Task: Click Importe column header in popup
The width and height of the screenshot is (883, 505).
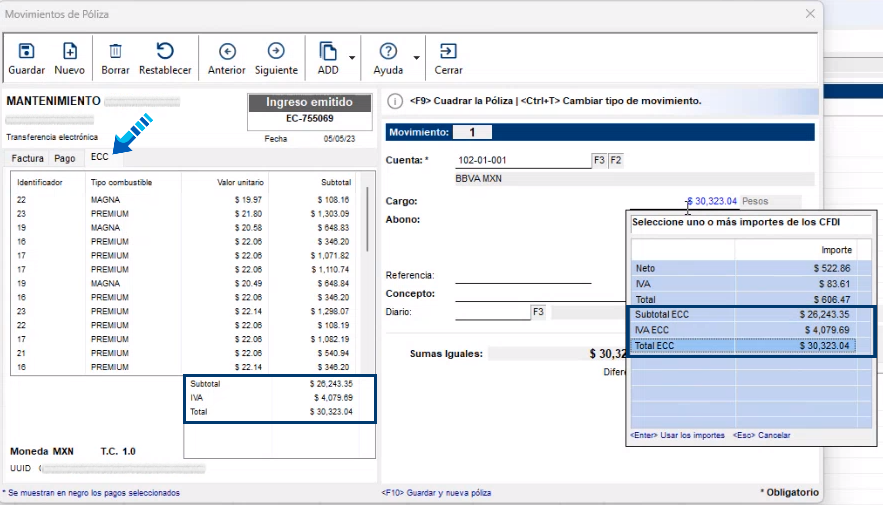Action: pos(837,250)
